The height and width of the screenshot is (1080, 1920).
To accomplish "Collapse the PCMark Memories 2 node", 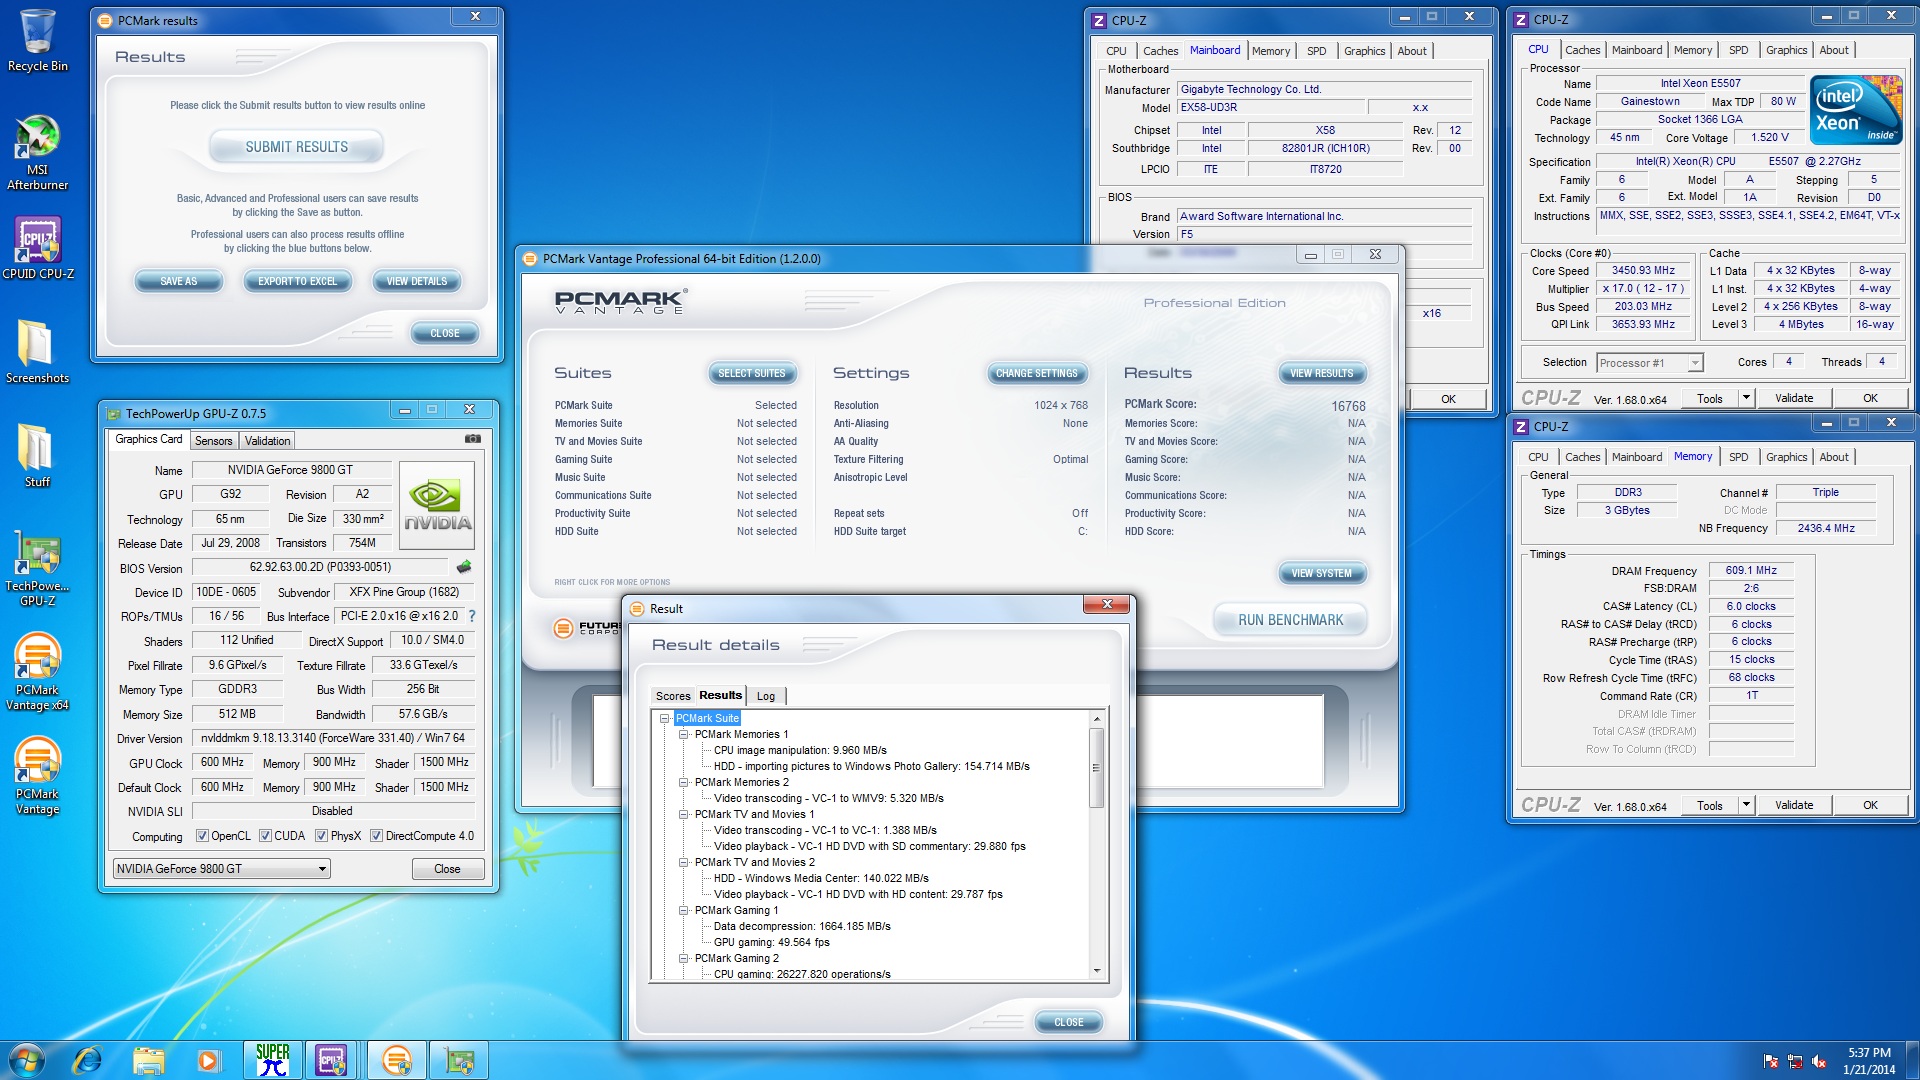I will click(684, 782).
